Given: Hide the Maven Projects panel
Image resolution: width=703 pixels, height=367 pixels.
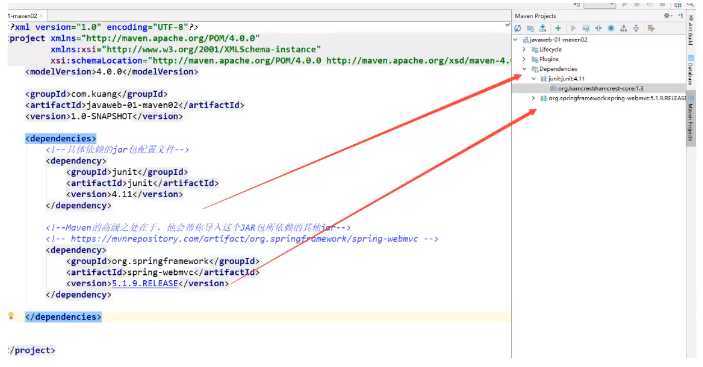Looking at the screenshot, I should click(681, 16).
